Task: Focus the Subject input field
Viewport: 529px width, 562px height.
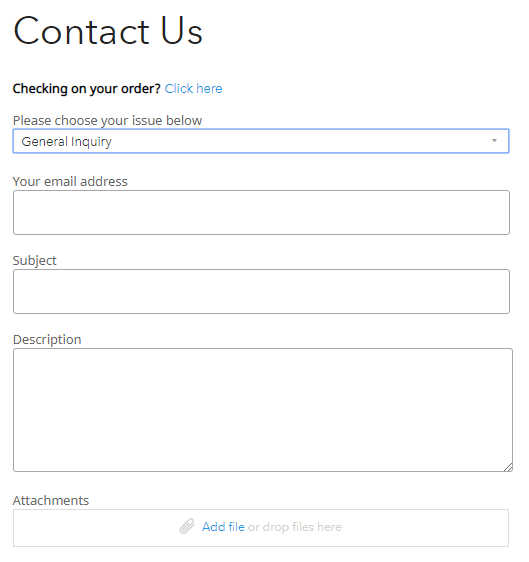Action: tap(261, 291)
